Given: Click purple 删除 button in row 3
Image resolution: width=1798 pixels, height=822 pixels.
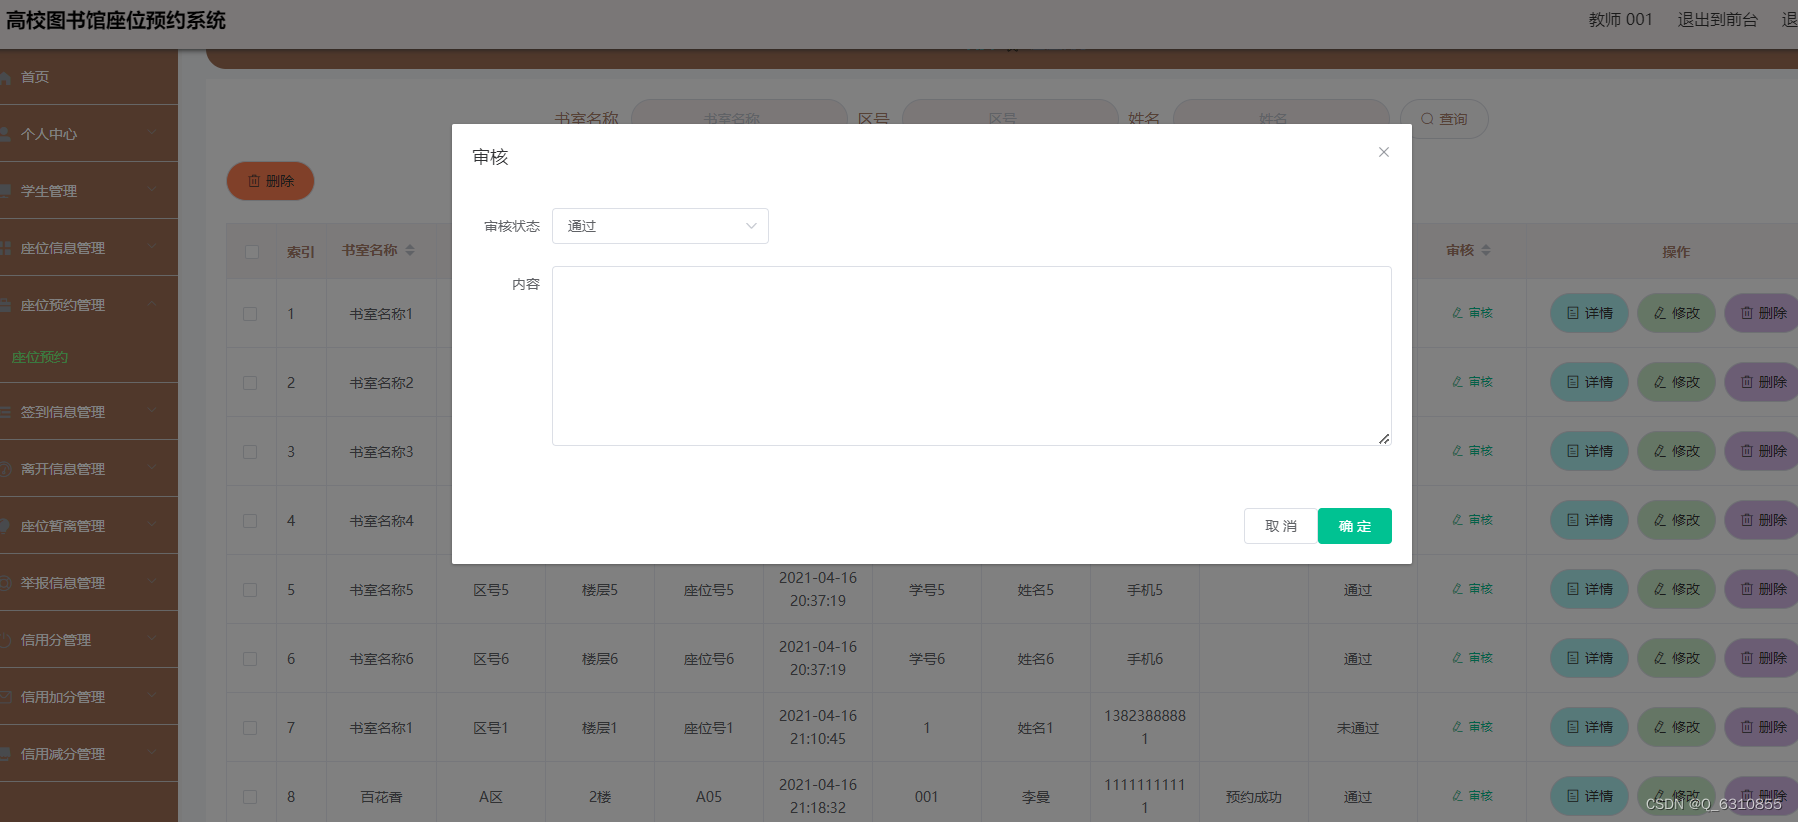Looking at the screenshot, I should pyautogui.click(x=1761, y=451).
